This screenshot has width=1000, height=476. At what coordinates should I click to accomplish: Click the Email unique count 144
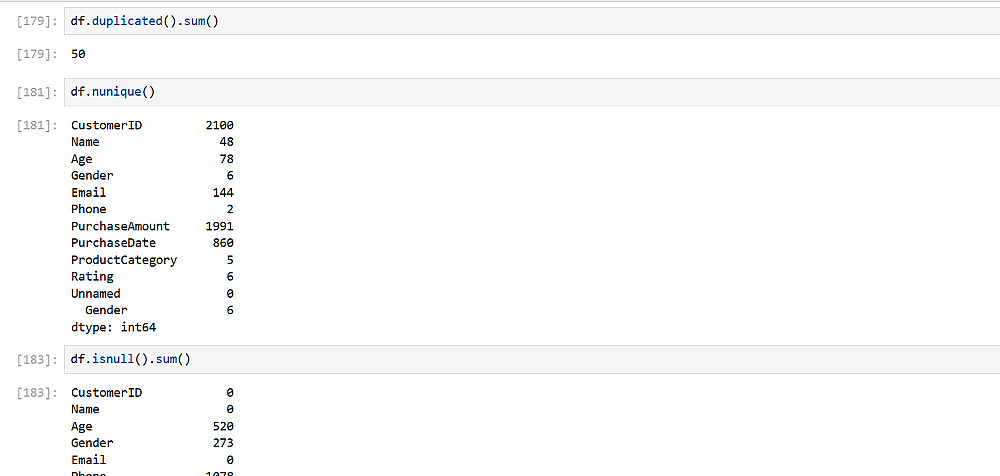tap(223, 192)
